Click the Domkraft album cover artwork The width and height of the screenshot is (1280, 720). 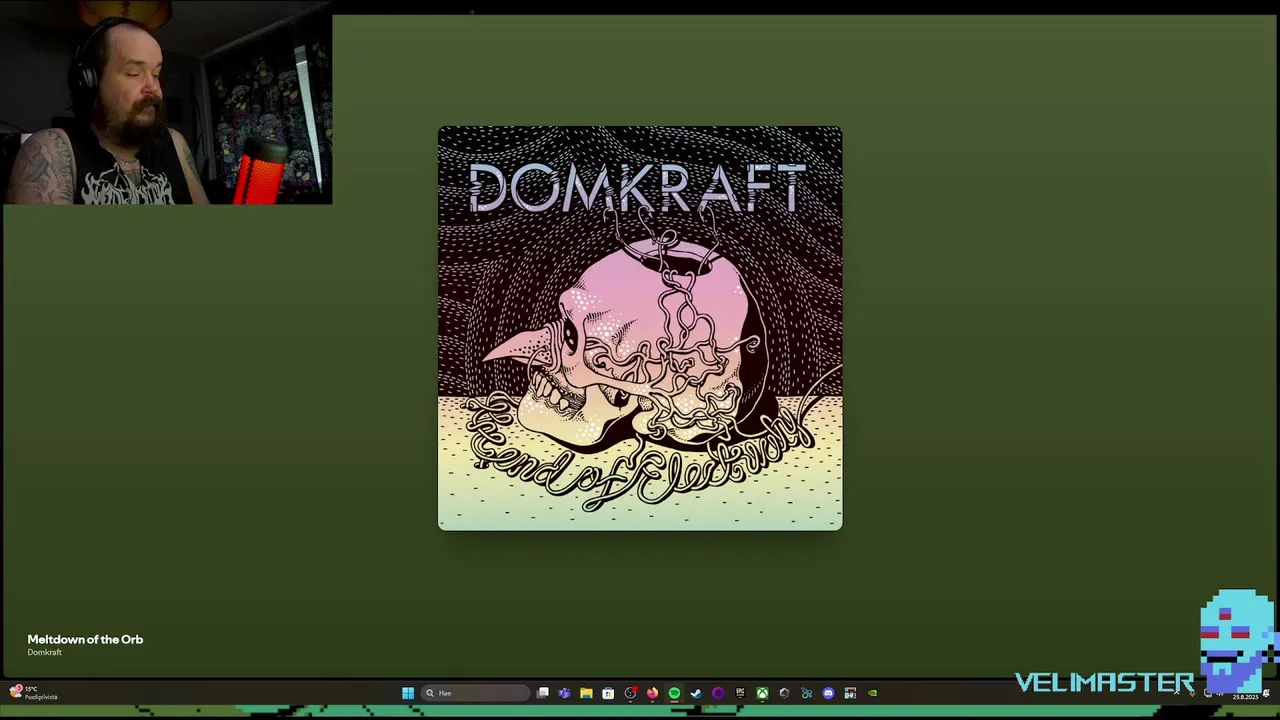coord(640,328)
